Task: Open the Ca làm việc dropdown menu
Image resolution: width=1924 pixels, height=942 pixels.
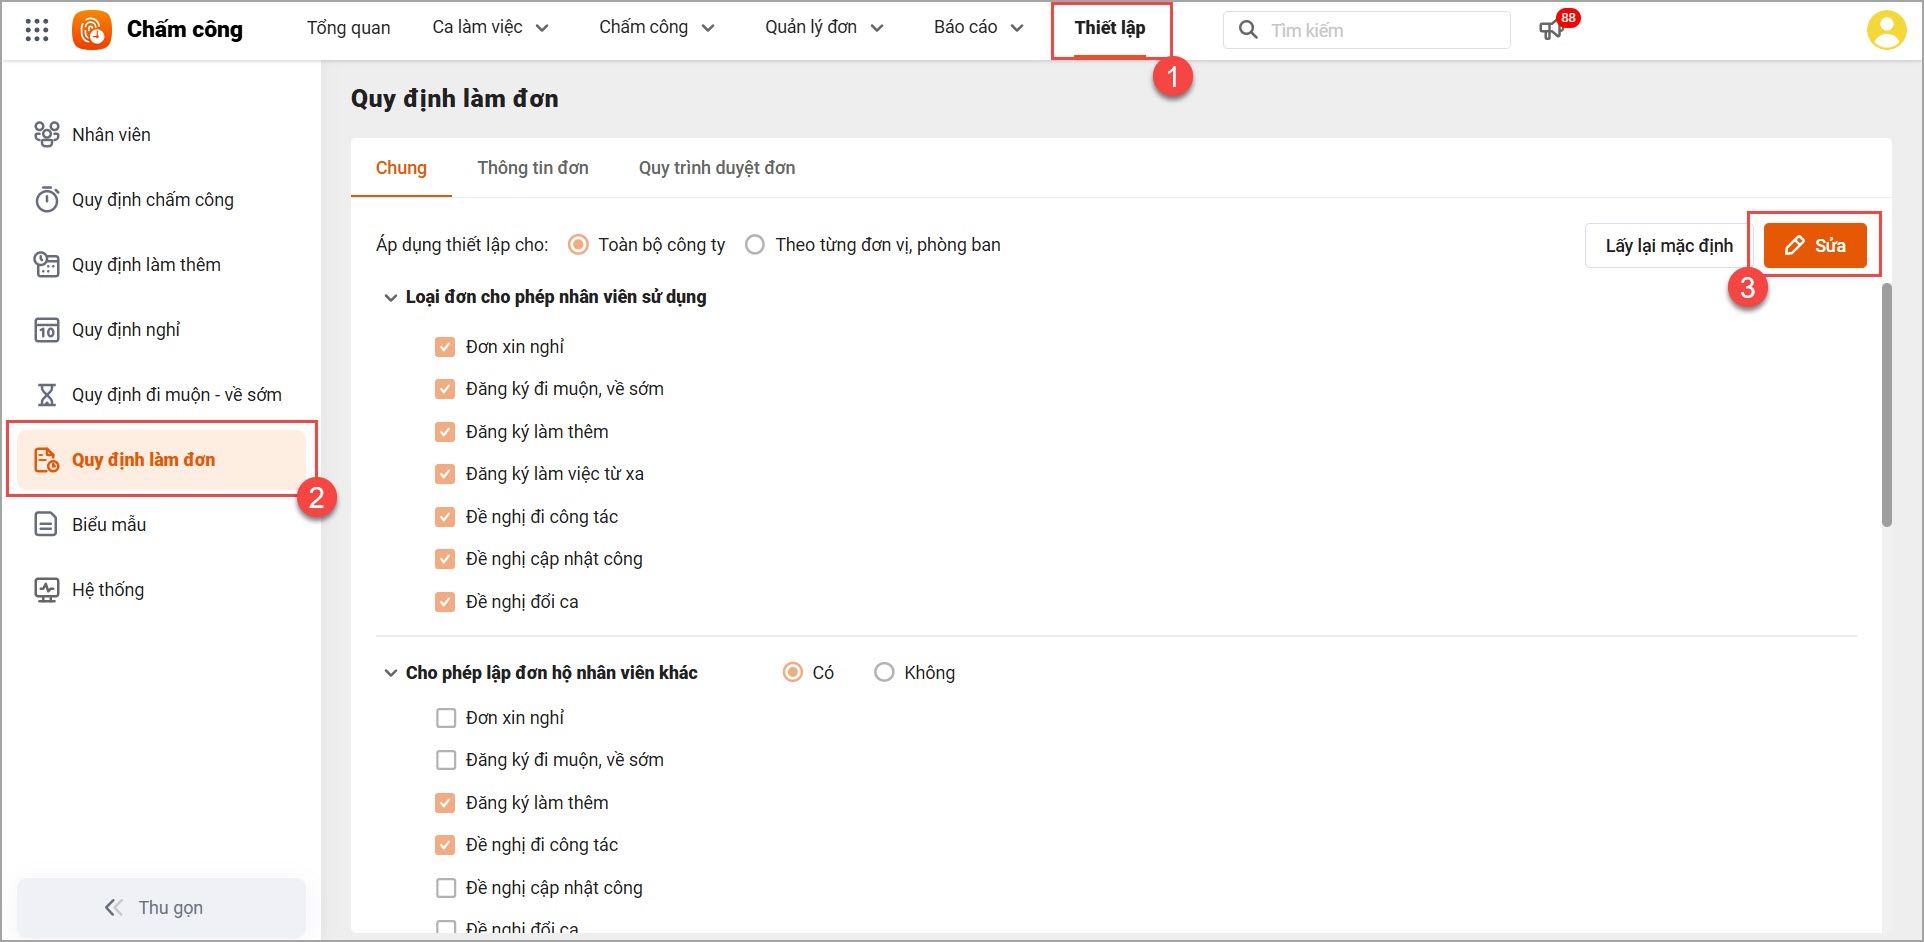Action: pos(490,27)
